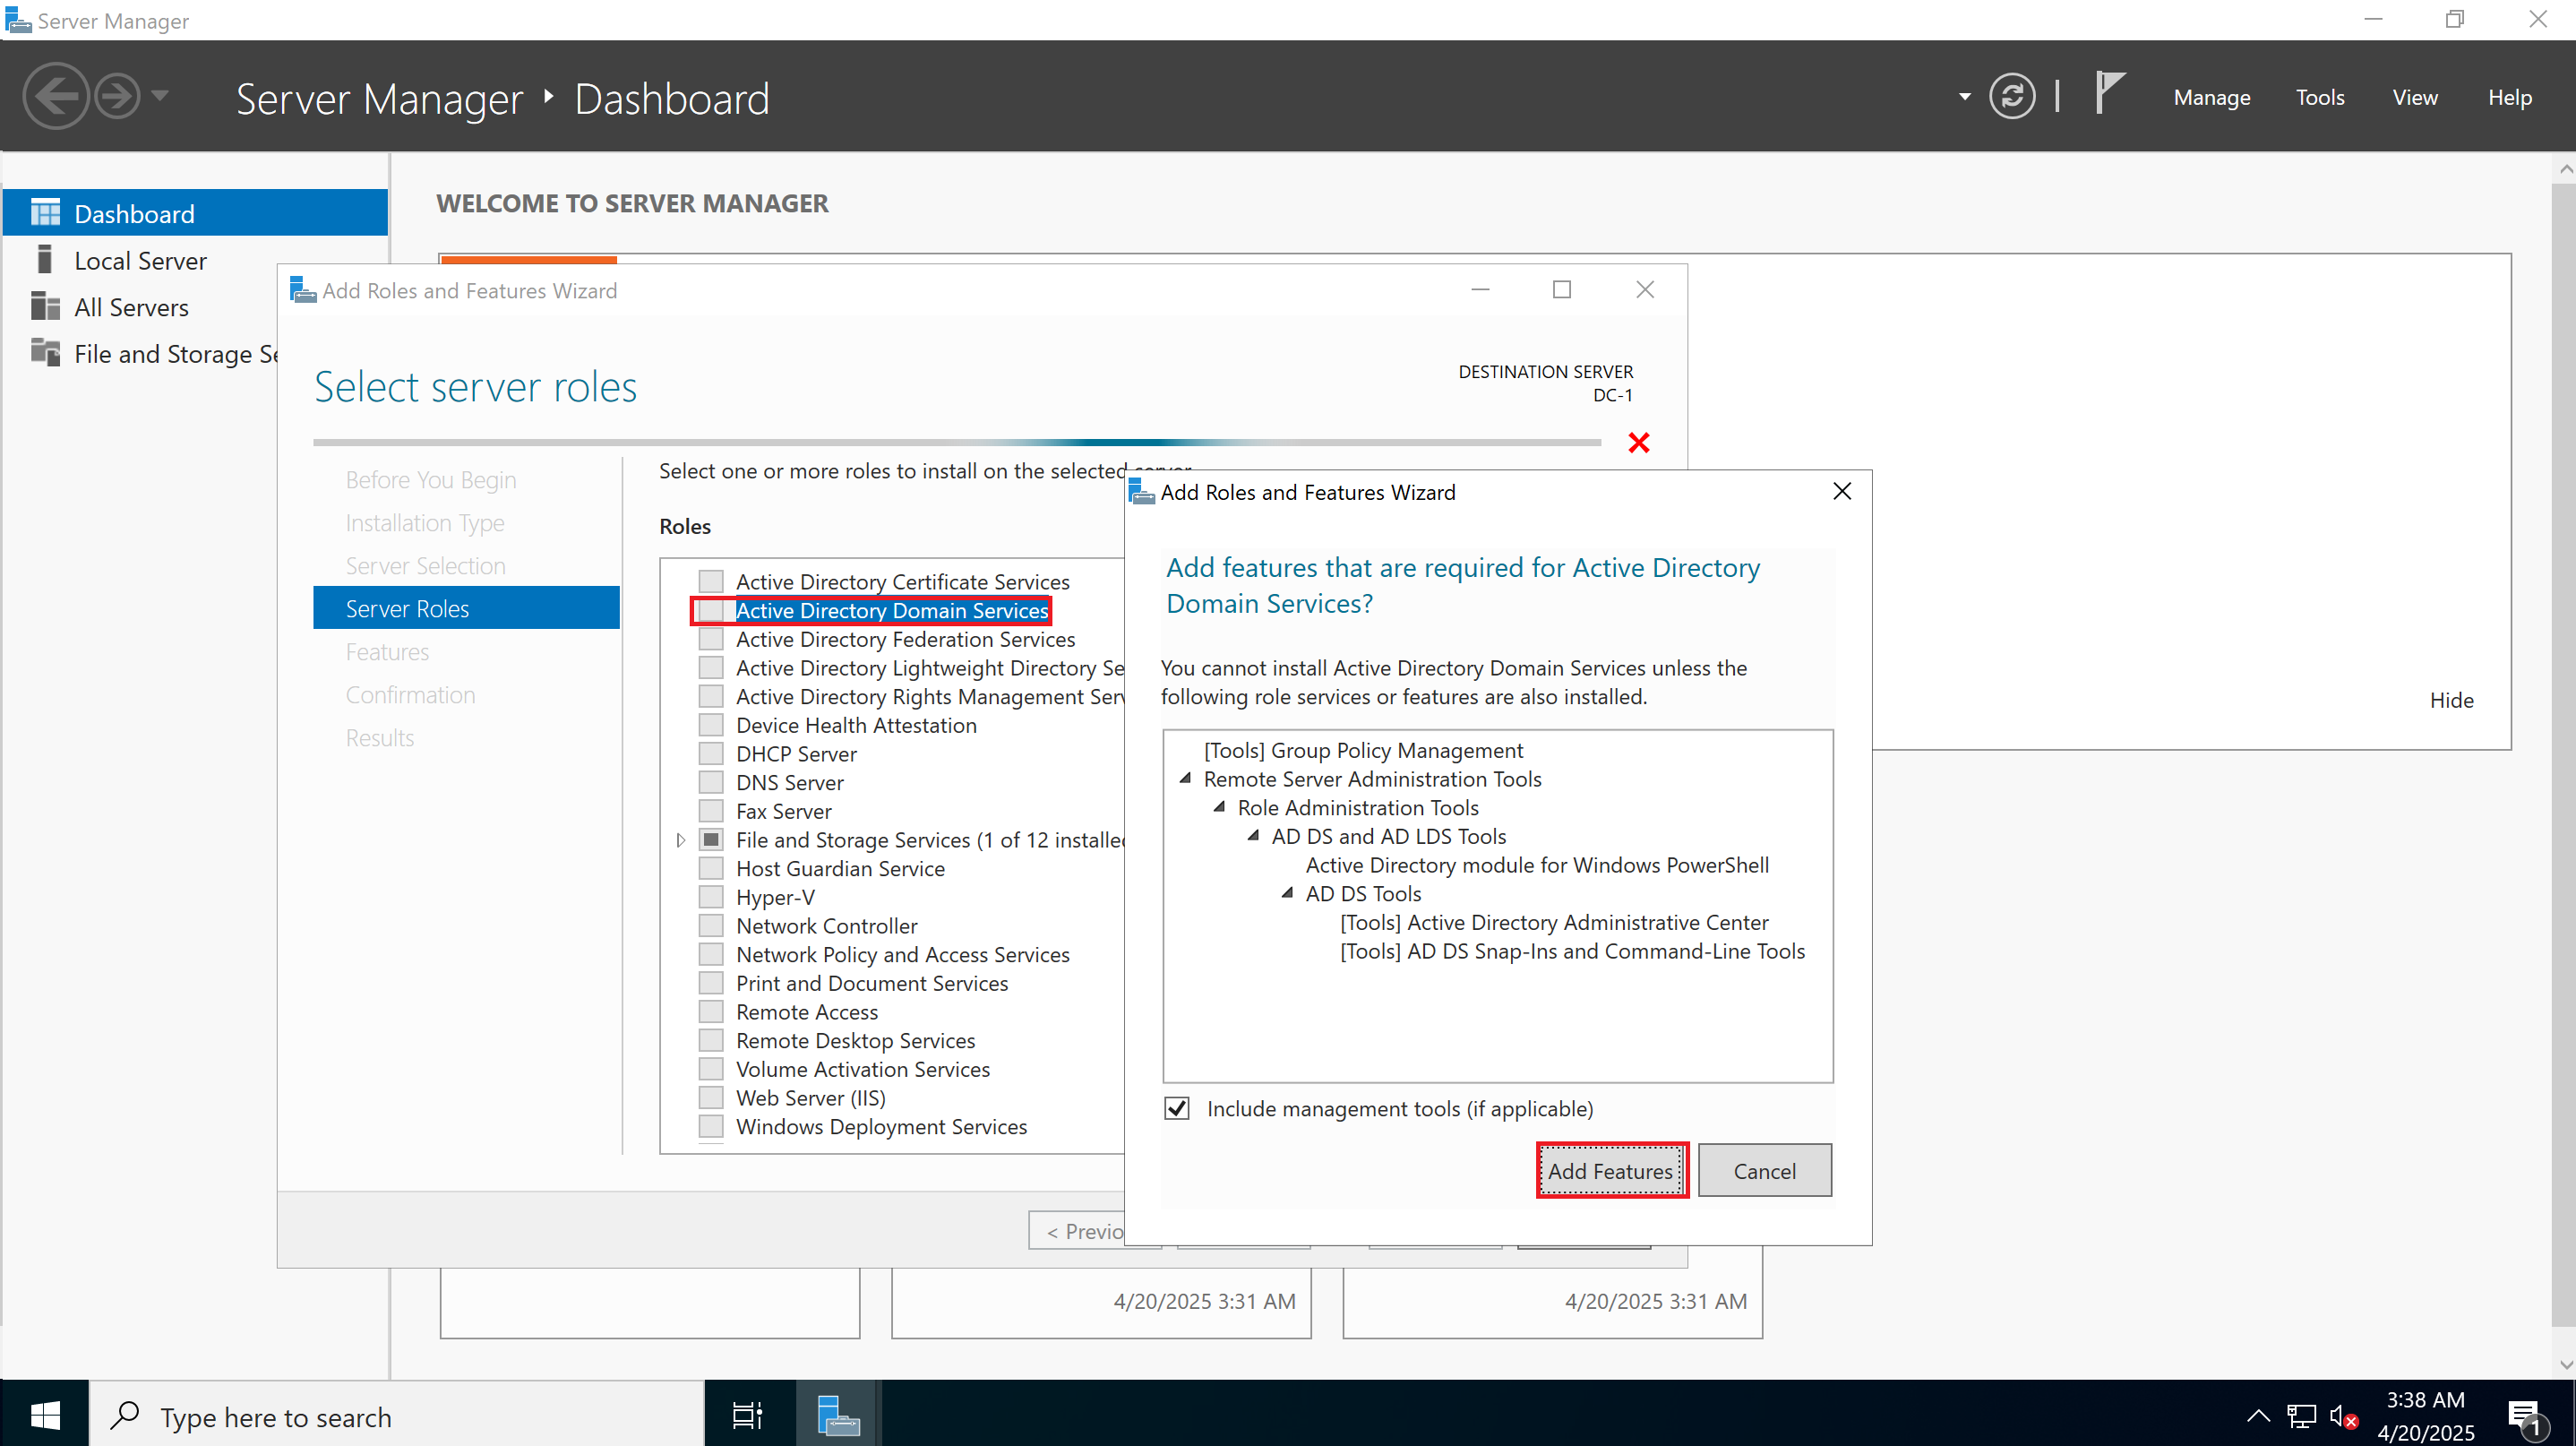Click [Tools] Active Directory Administrative Center entry
Screen dimensions: 2576x1446
(1554, 922)
